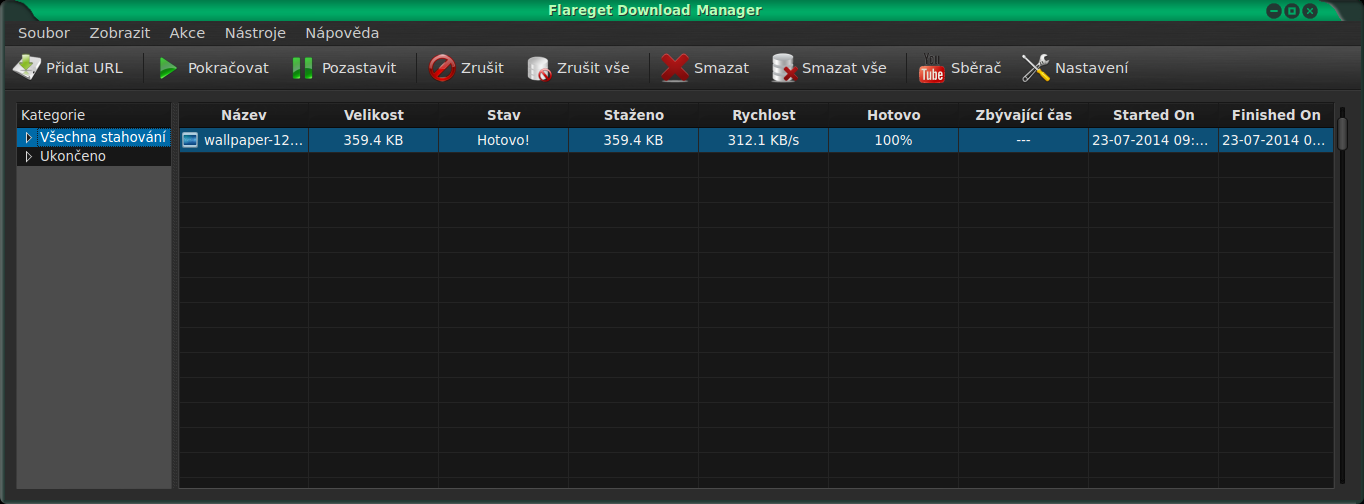Click the 312.1 KB/s speed cell
Screen dimensions: 1364x504
(764, 140)
